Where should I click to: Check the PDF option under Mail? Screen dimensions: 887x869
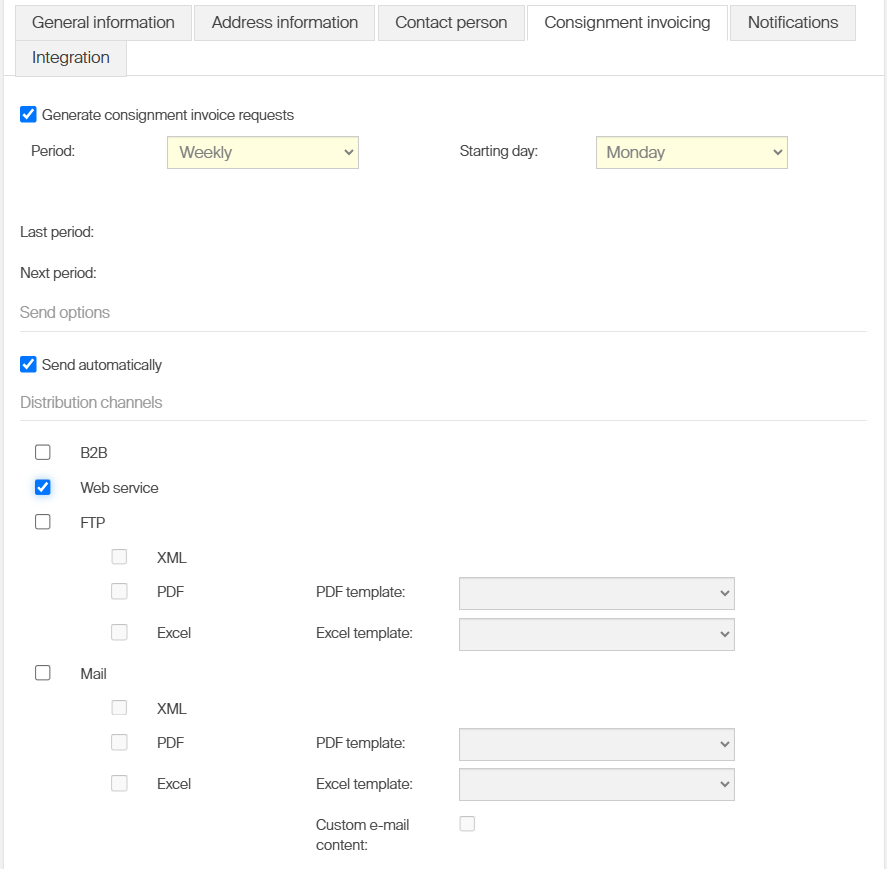[119, 742]
